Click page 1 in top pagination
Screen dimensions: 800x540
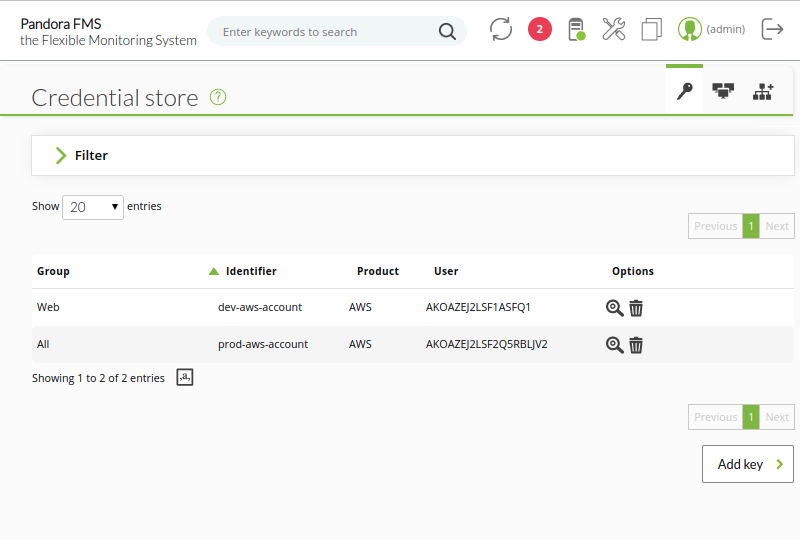tap(751, 226)
